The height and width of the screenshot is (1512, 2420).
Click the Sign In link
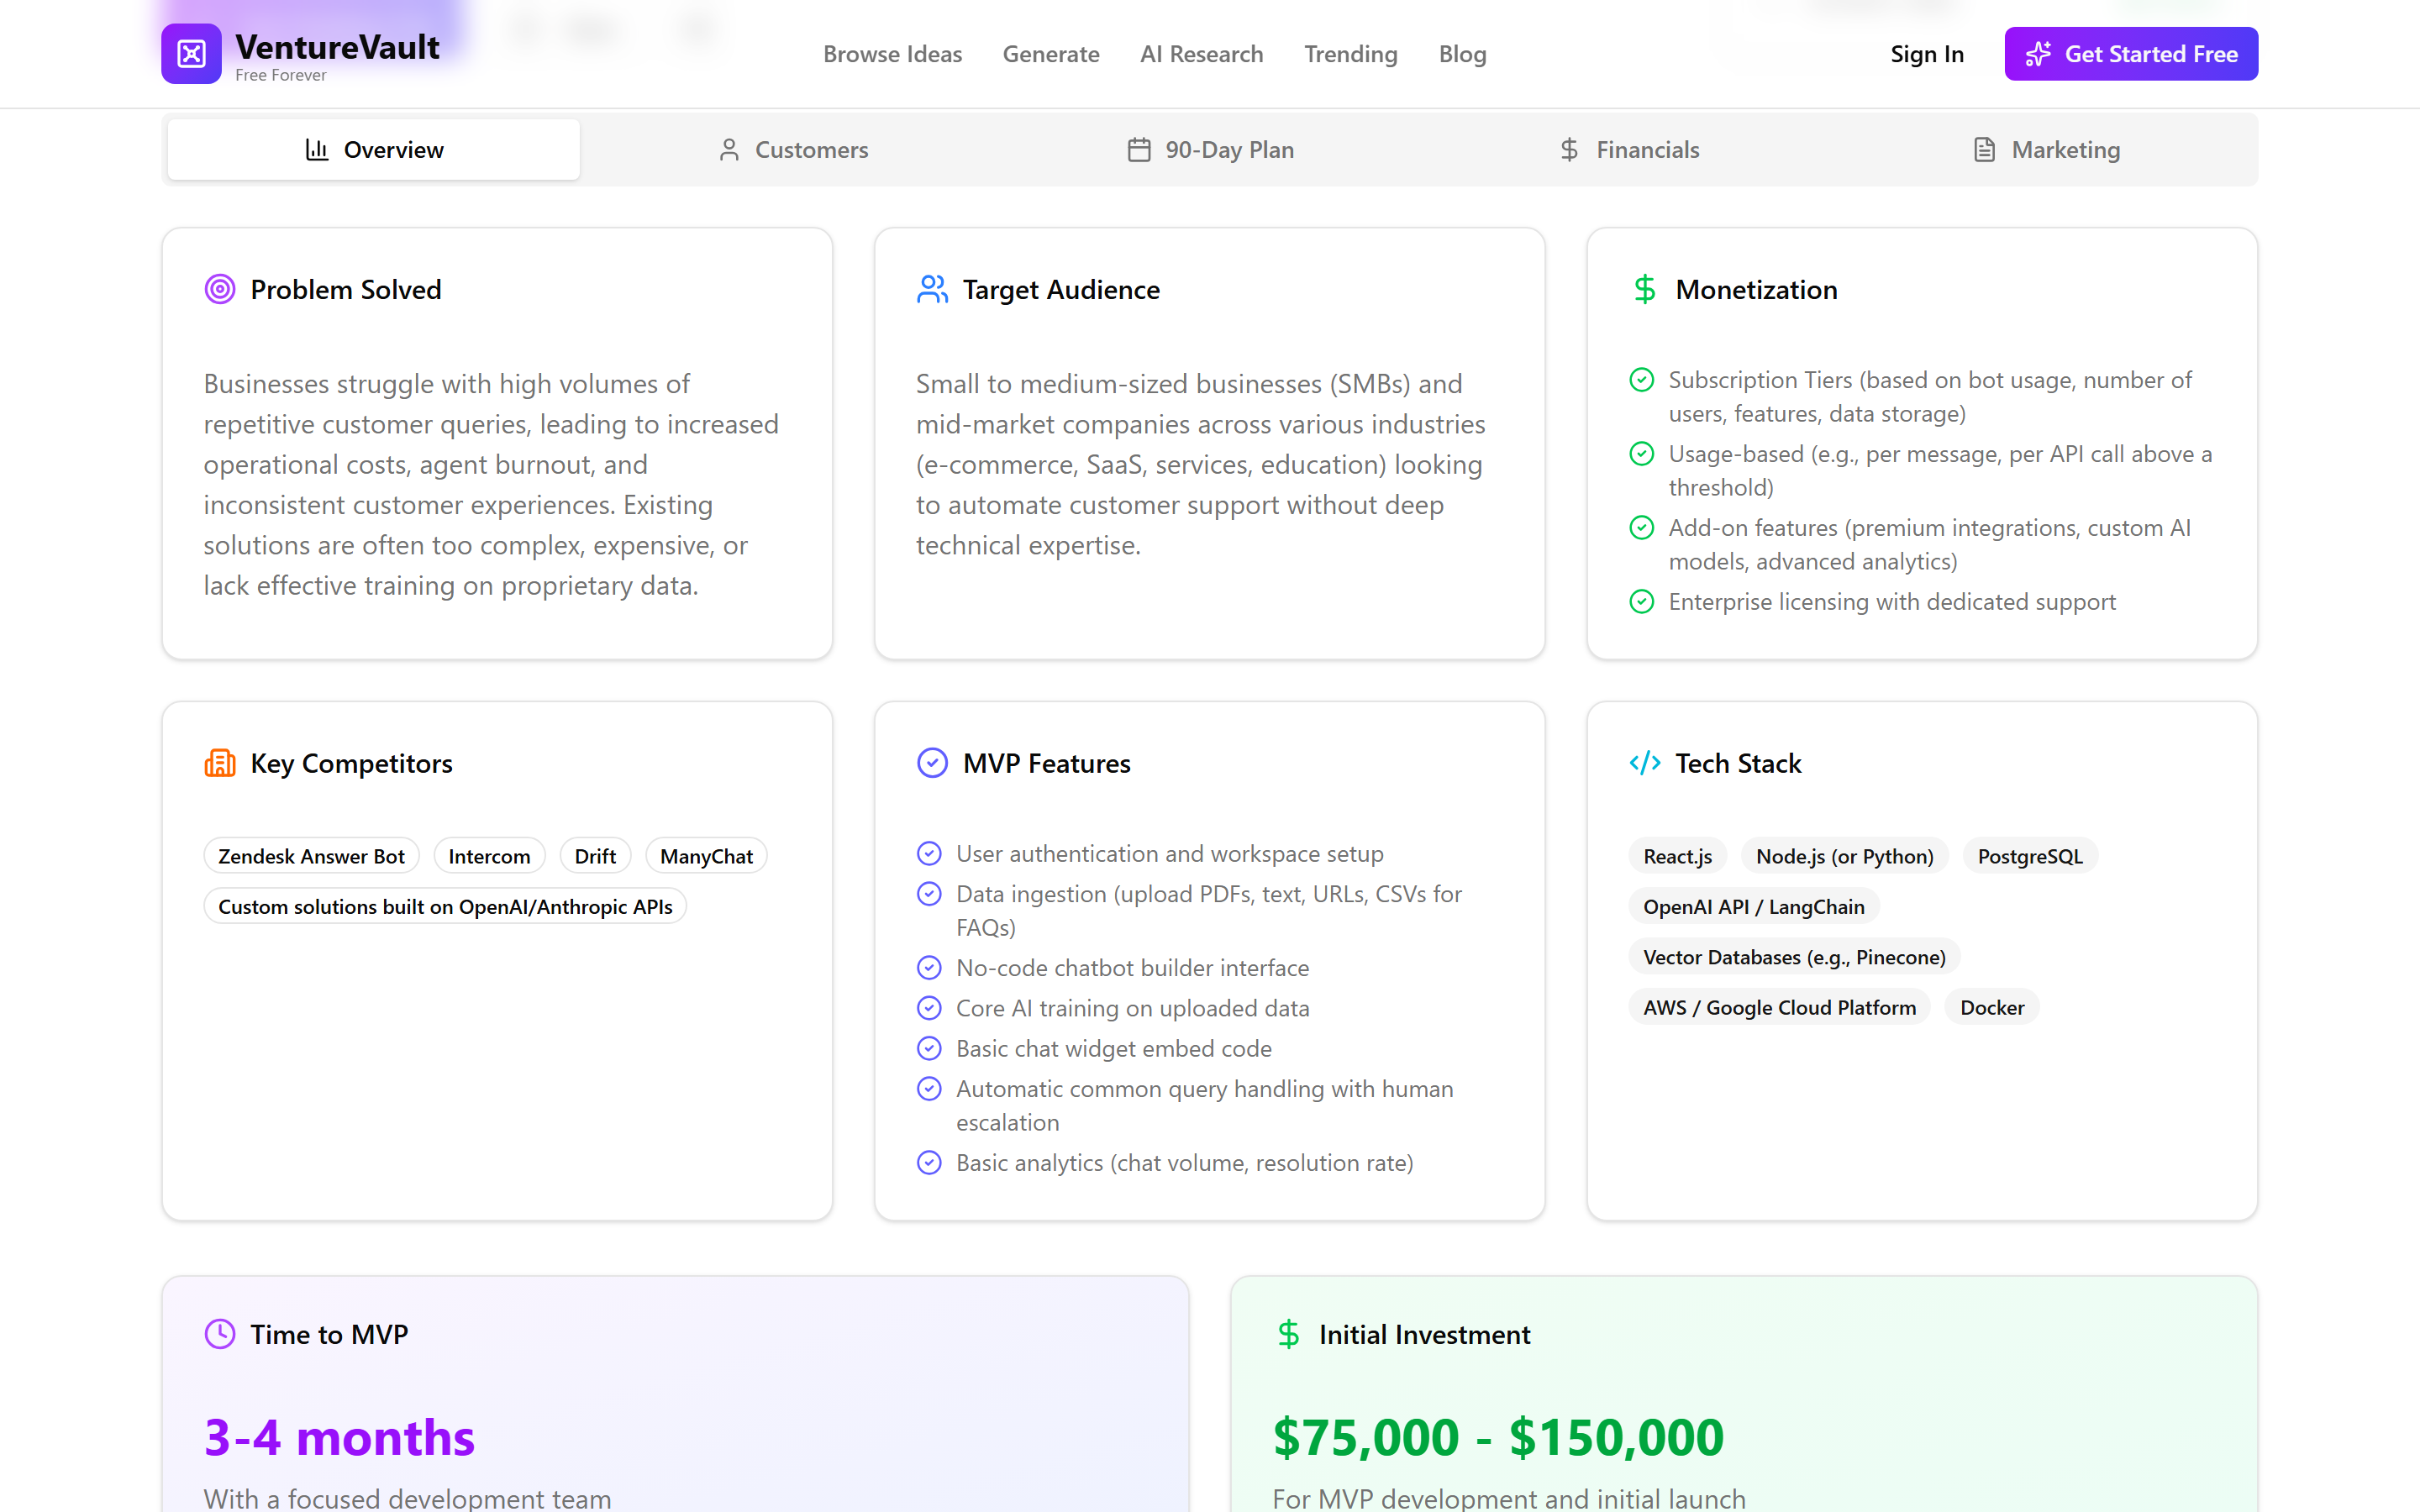[1927, 53]
